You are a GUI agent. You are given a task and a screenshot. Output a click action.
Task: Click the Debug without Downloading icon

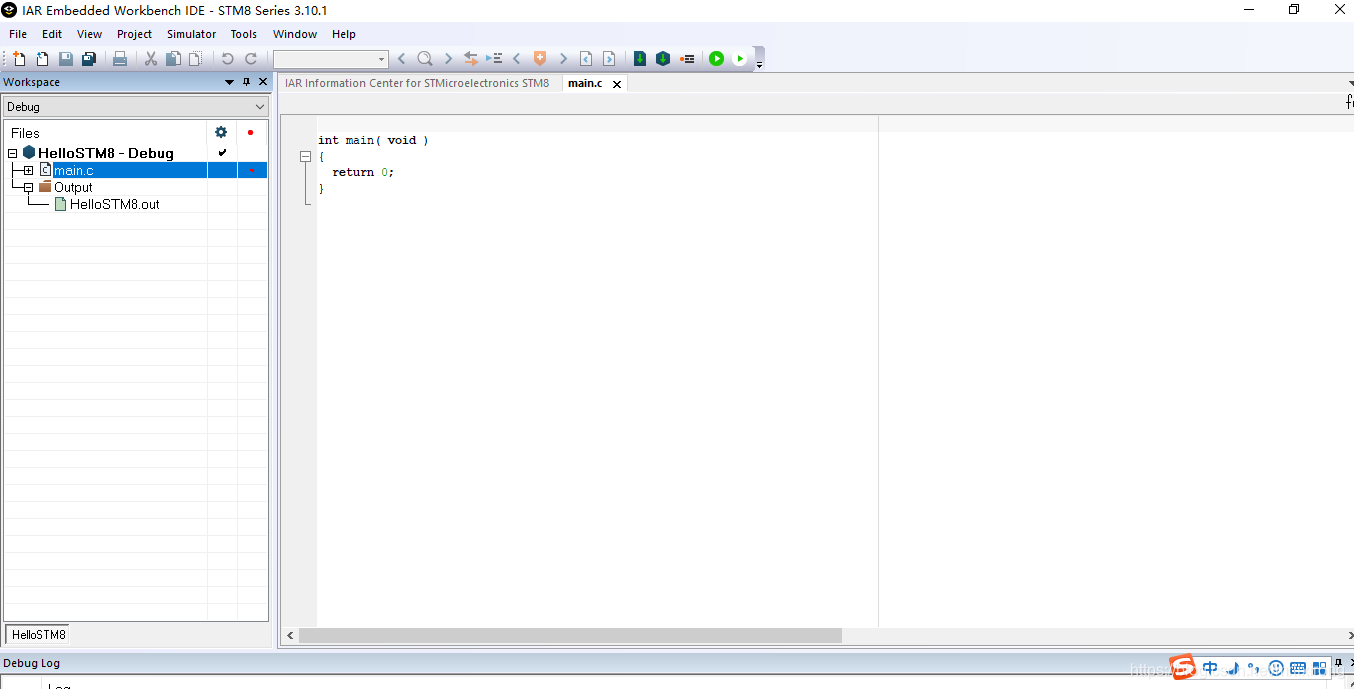(x=740, y=59)
